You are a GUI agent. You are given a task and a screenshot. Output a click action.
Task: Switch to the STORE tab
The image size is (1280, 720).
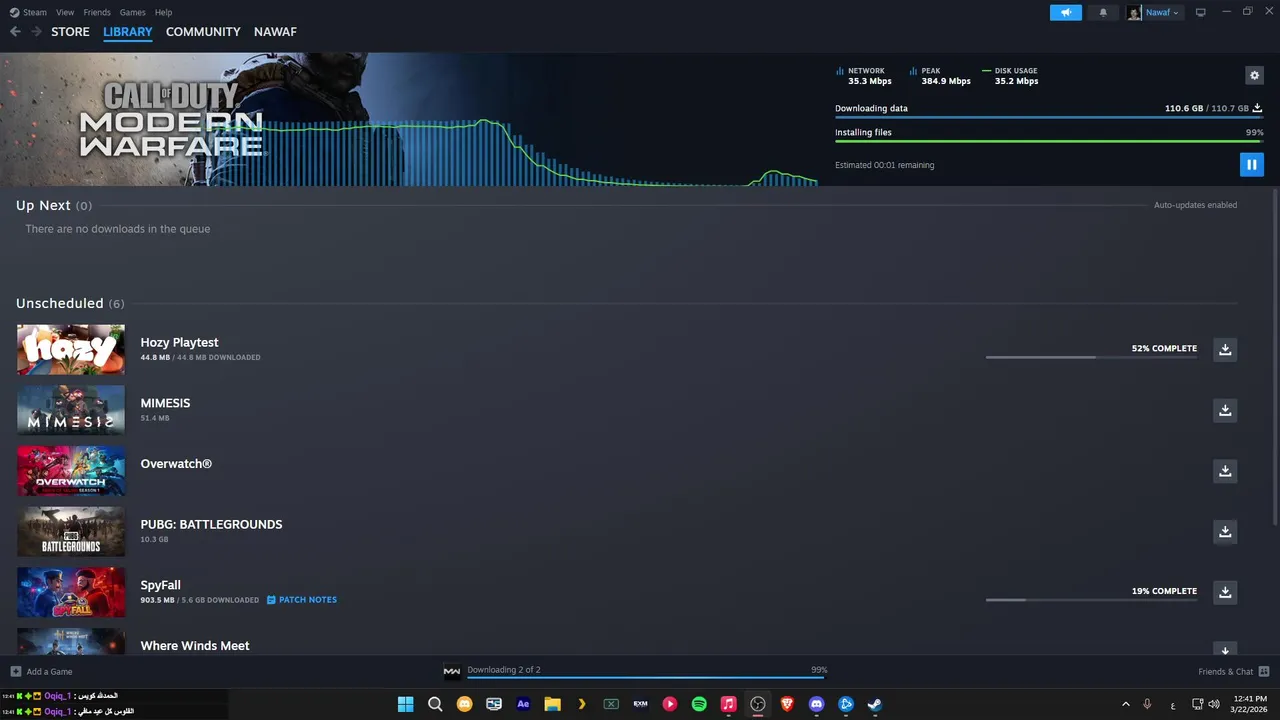click(x=70, y=31)
